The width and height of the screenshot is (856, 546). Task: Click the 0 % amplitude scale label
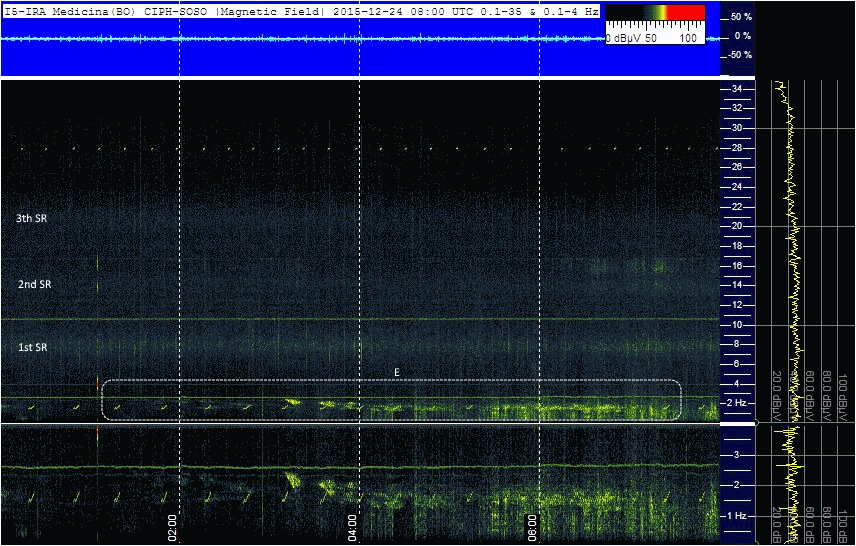743,36
